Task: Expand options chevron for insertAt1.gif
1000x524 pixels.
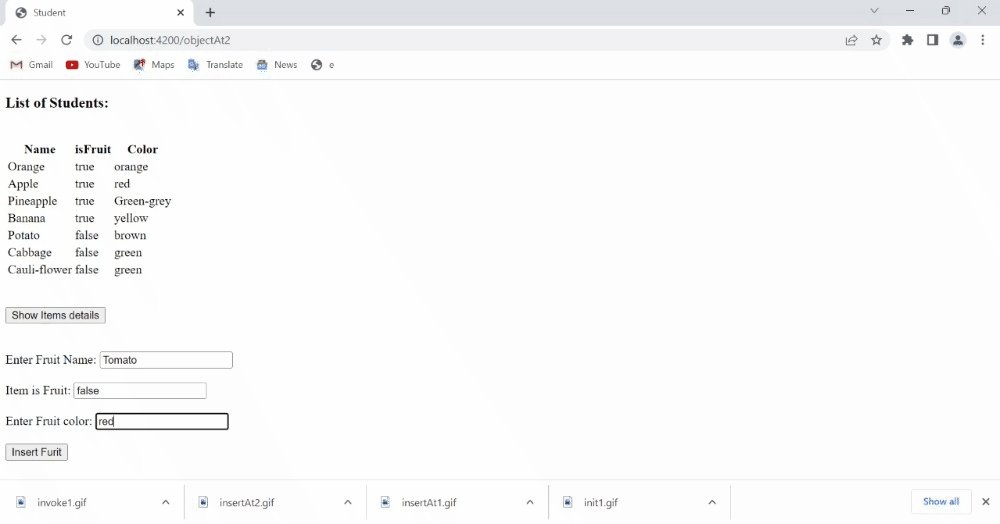Action: coord(530,502)
